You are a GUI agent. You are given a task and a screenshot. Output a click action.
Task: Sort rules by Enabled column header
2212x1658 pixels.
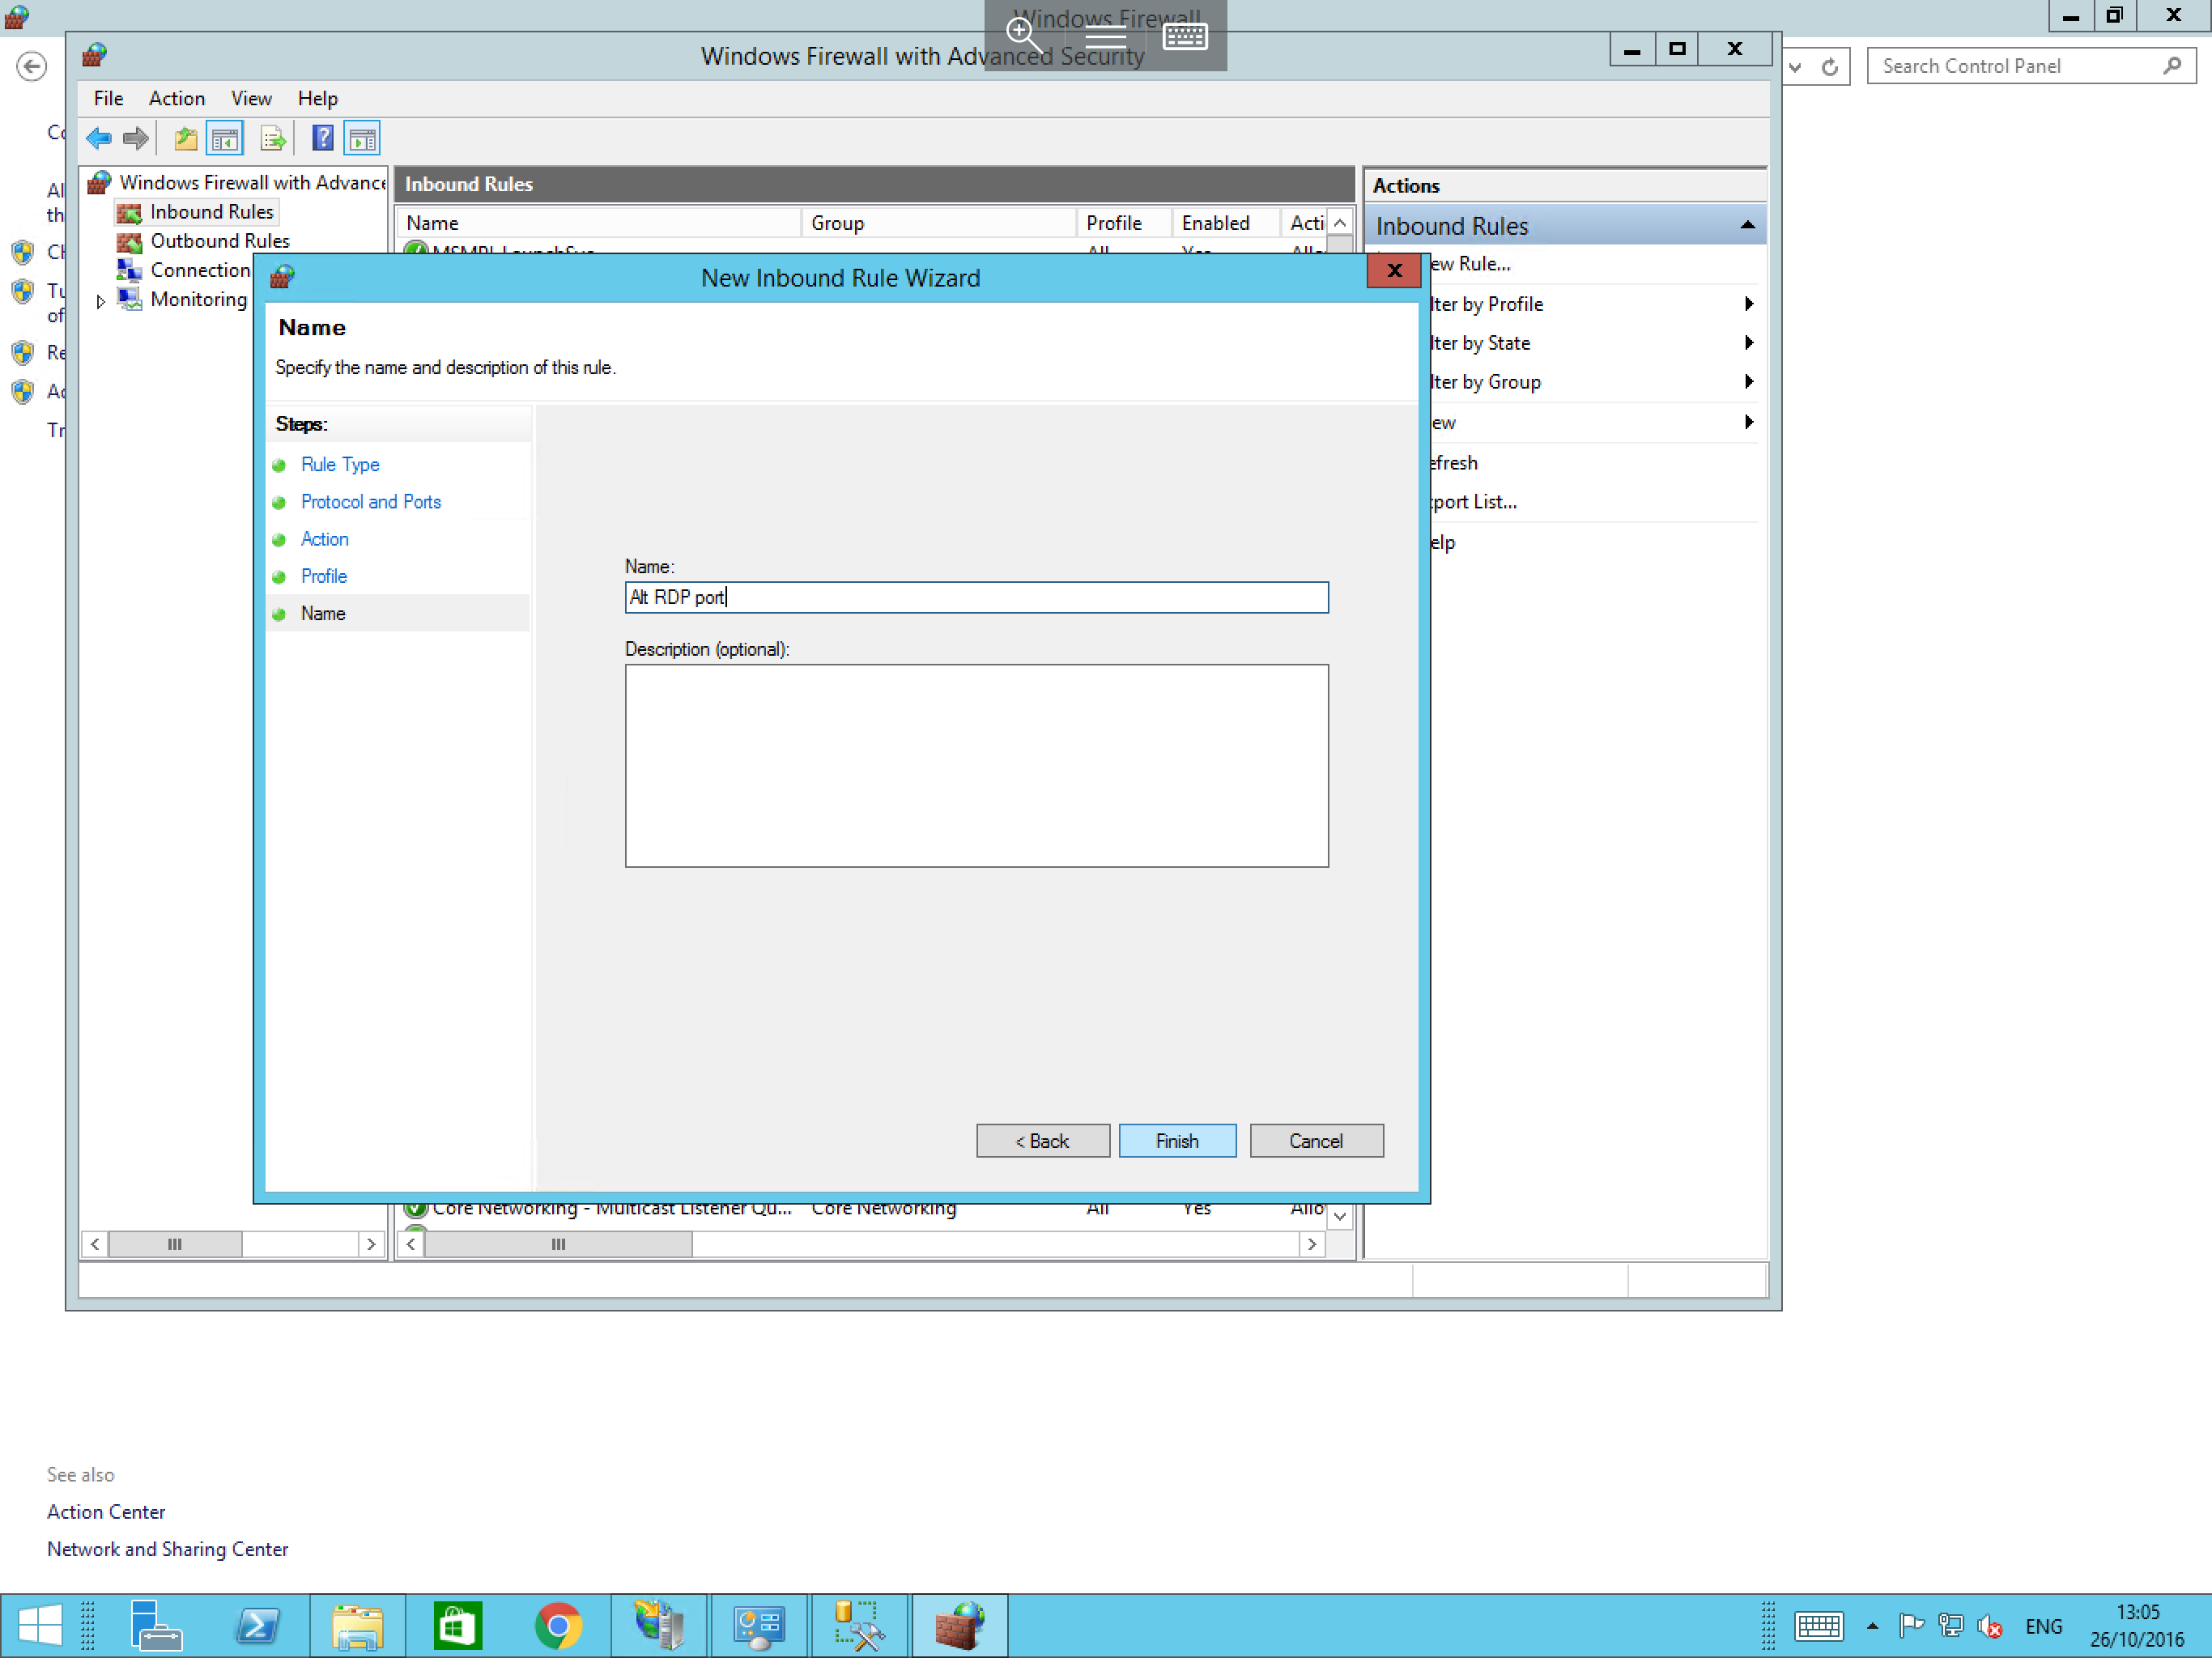click(x=1226, y=222)
